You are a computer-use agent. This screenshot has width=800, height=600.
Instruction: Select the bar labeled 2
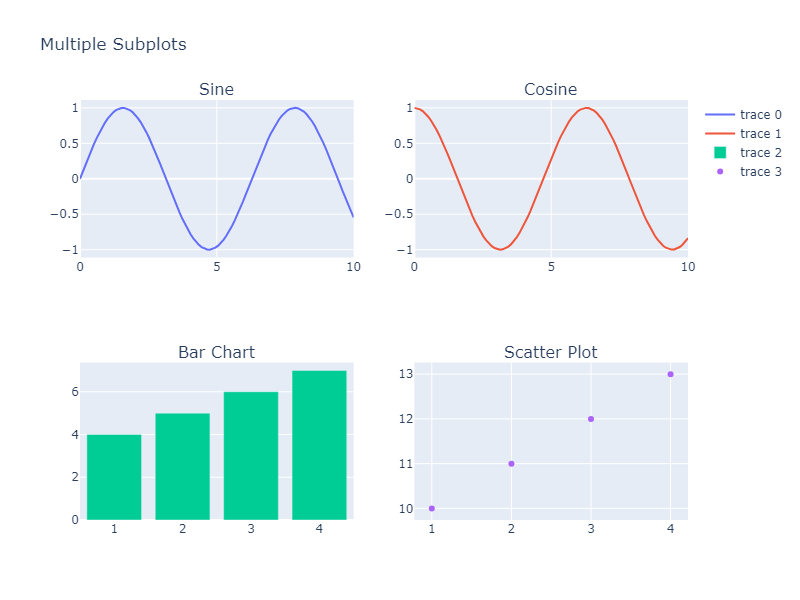(182, 466)
